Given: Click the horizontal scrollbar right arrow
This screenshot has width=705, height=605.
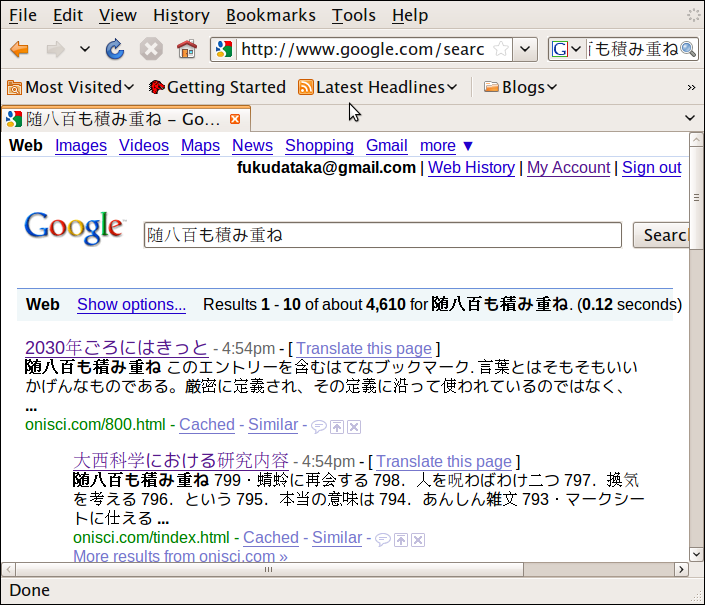Looking at the screenshot, I should click(x=681, y=569).
